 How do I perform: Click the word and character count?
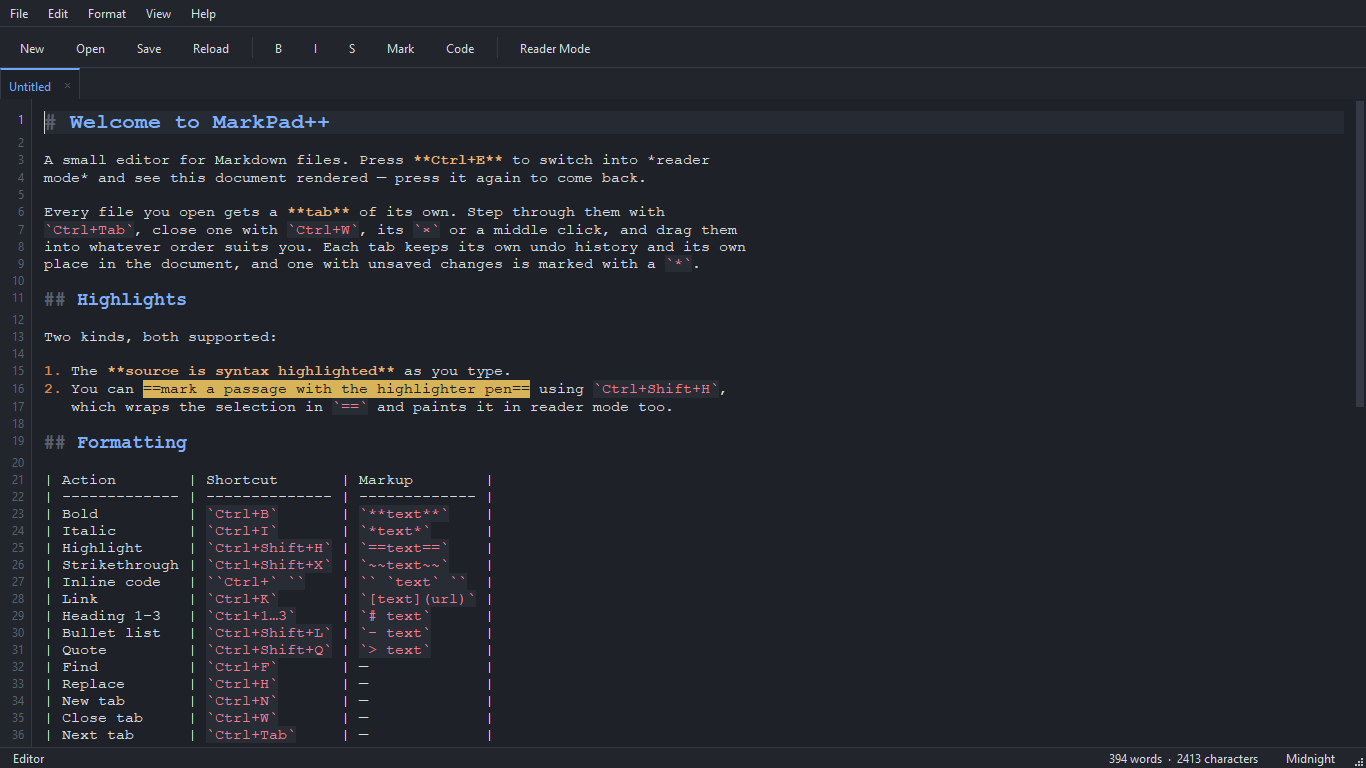pos(1183,759)
